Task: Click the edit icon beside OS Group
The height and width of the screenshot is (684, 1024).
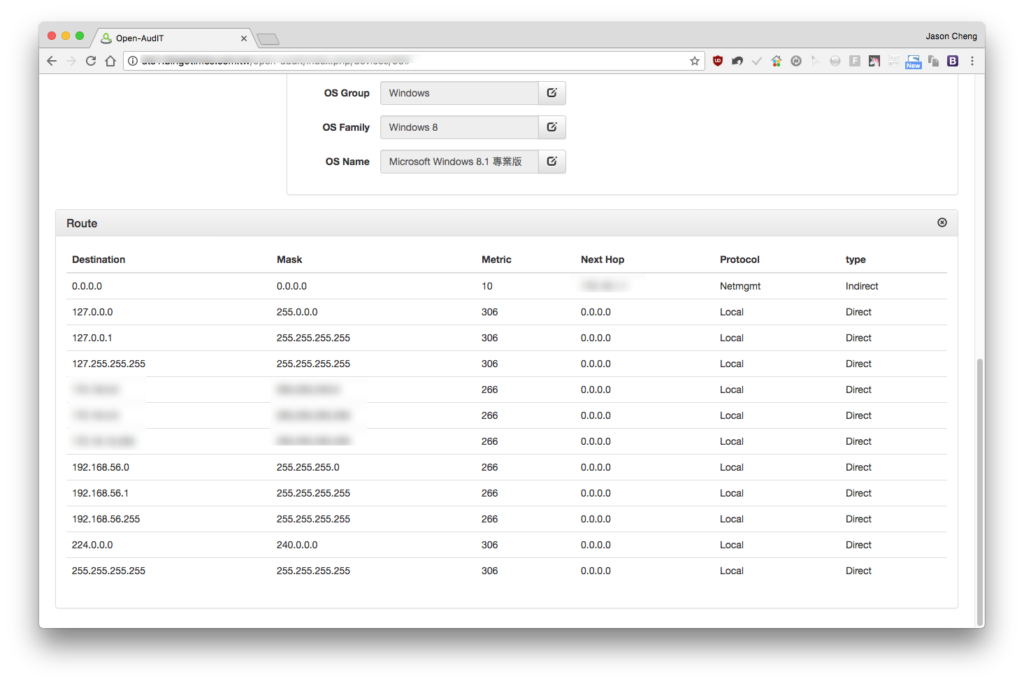Action: tap(552, 93)
